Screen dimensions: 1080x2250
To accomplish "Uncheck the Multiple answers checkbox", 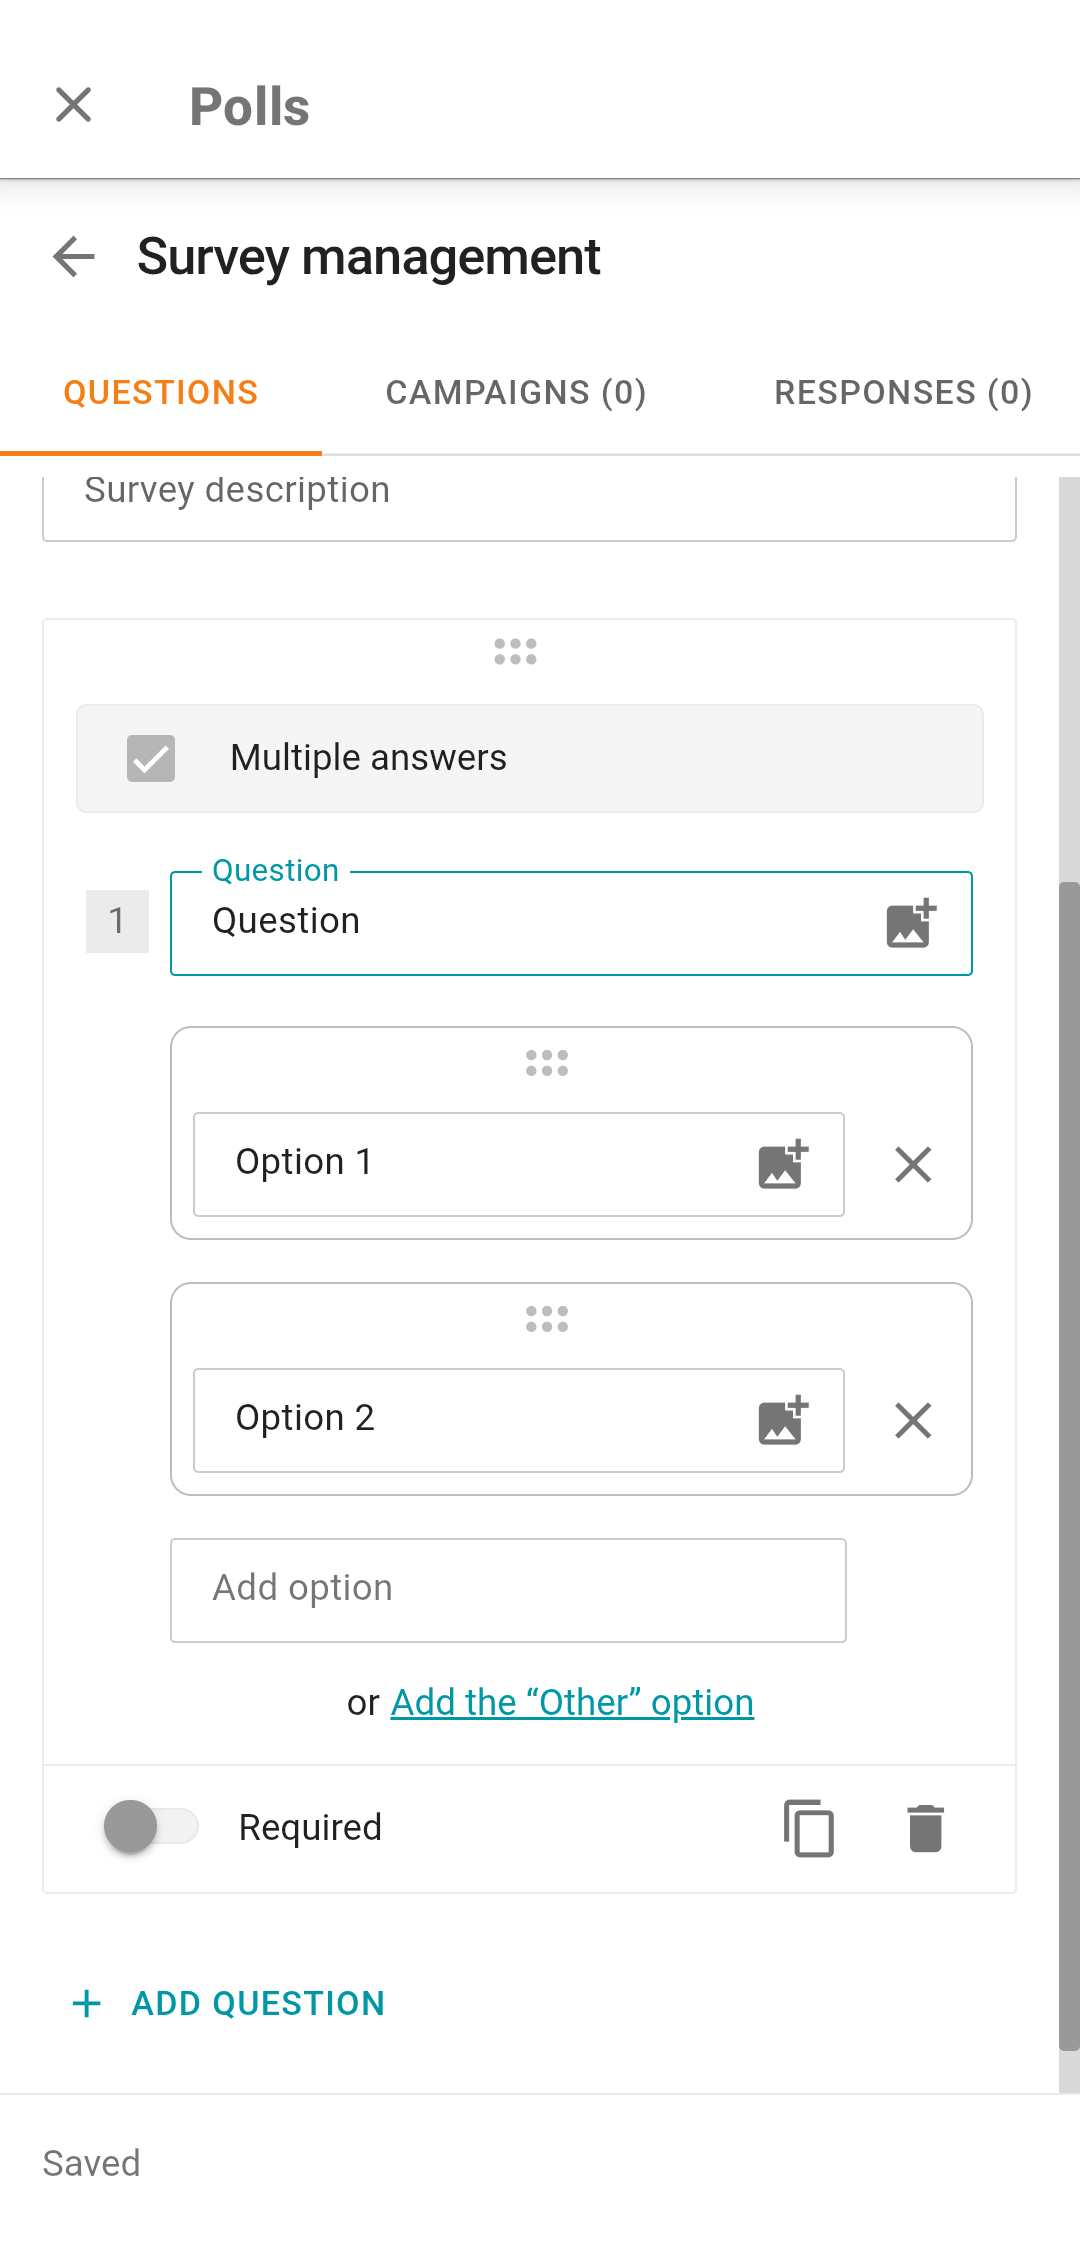I will coord(151,758).
